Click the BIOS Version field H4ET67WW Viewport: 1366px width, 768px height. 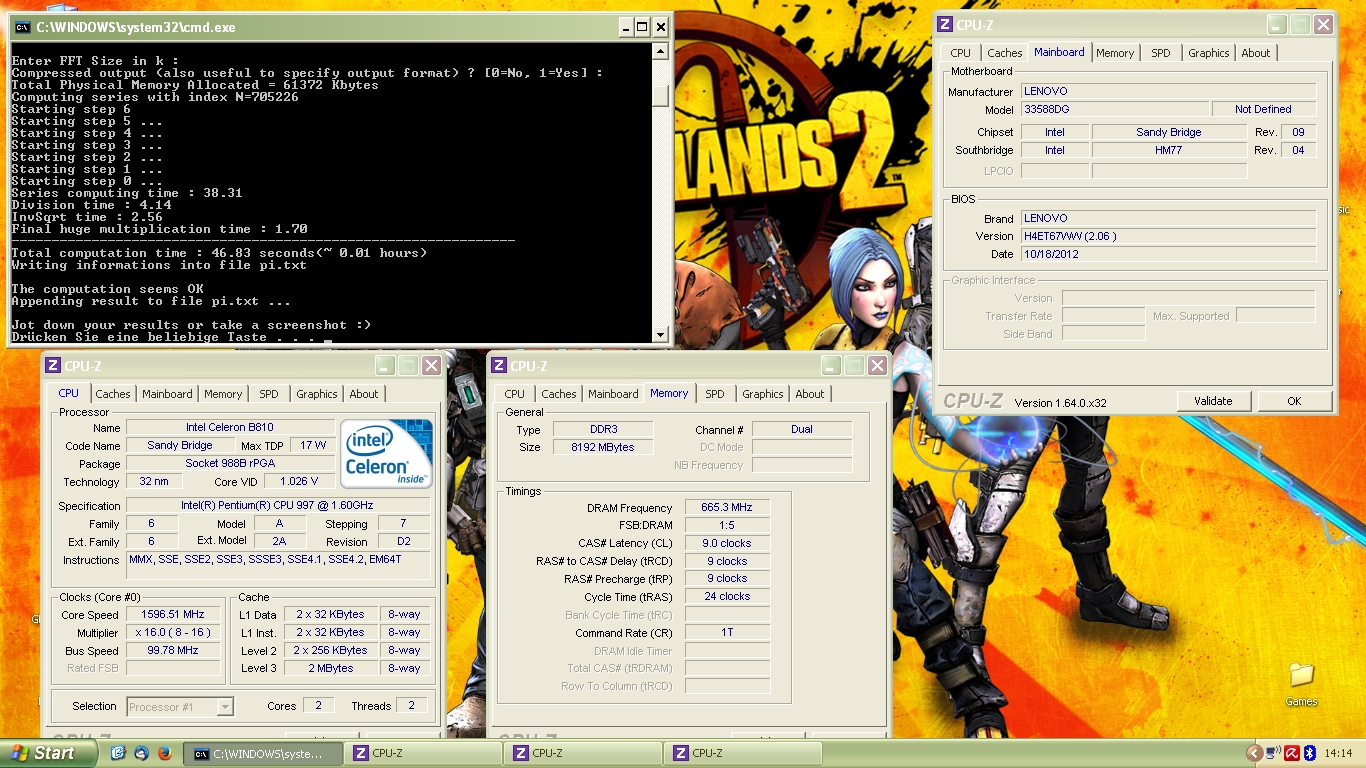pyautogui.click(x=1168, y=236)
